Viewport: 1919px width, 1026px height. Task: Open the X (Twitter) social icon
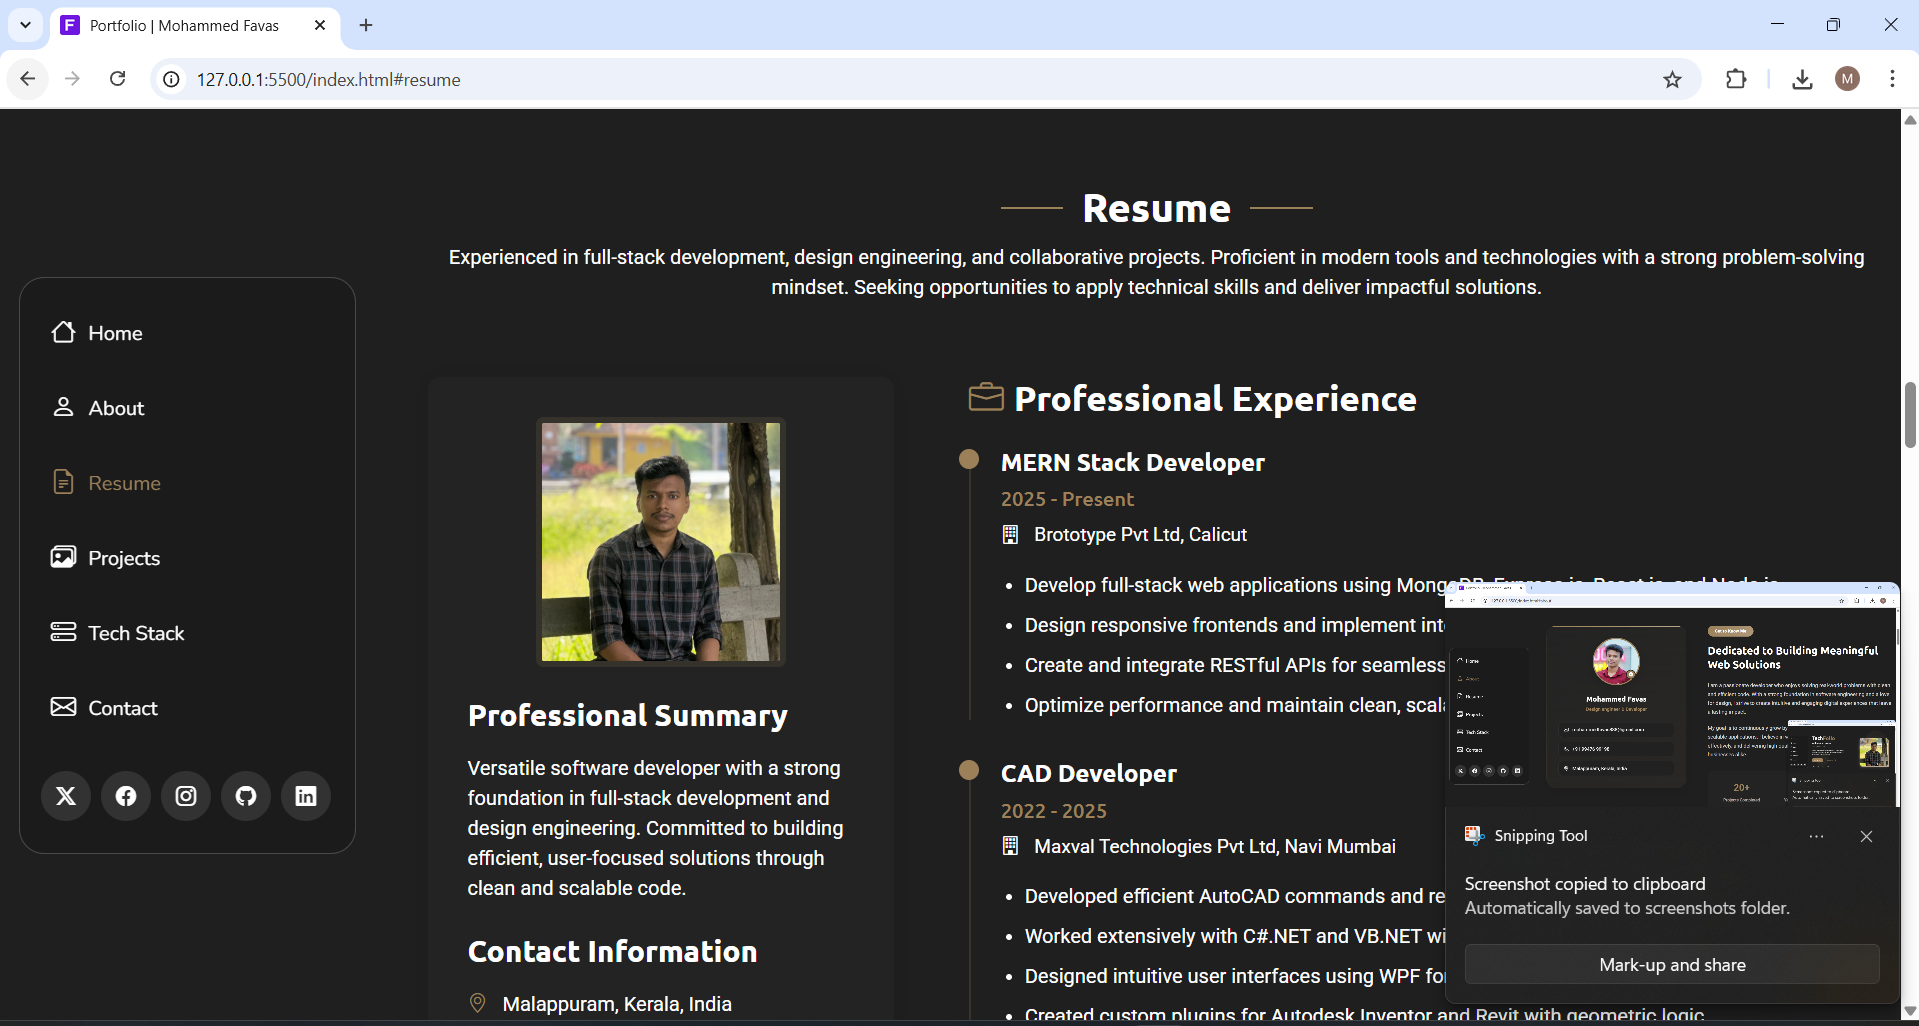pos(66,796)
